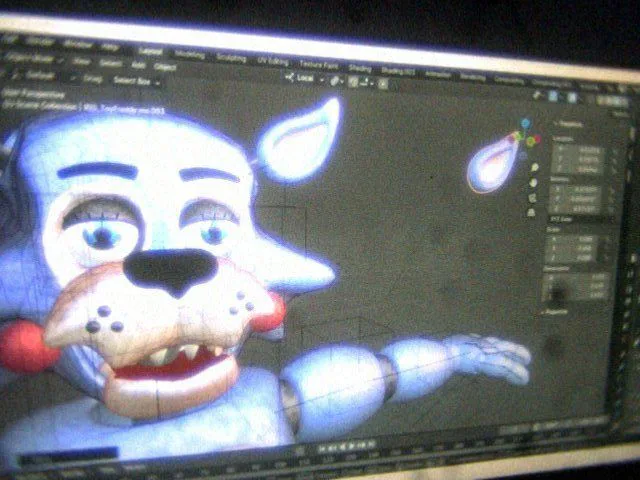Click the jump to end playback button
Screen dimensions: 640x480
pos(371,444)
